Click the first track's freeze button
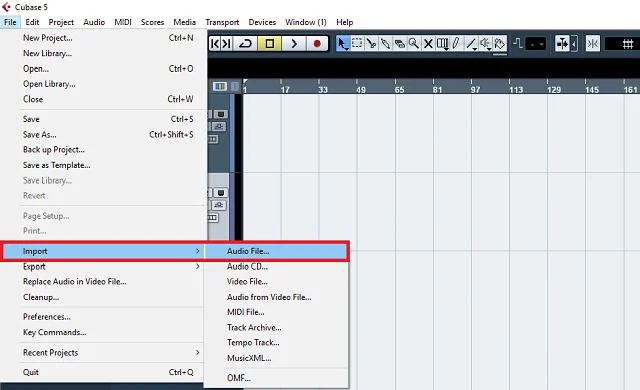The image size is (640, 390). click(x=220, y=114)
